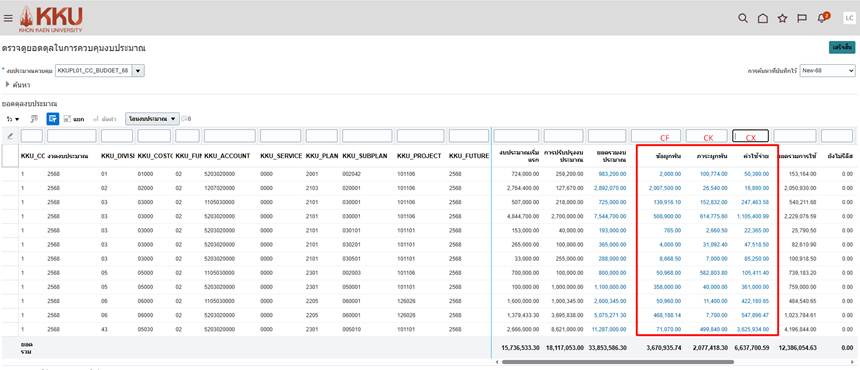Select subplan cell 002003

coord(351,273)
